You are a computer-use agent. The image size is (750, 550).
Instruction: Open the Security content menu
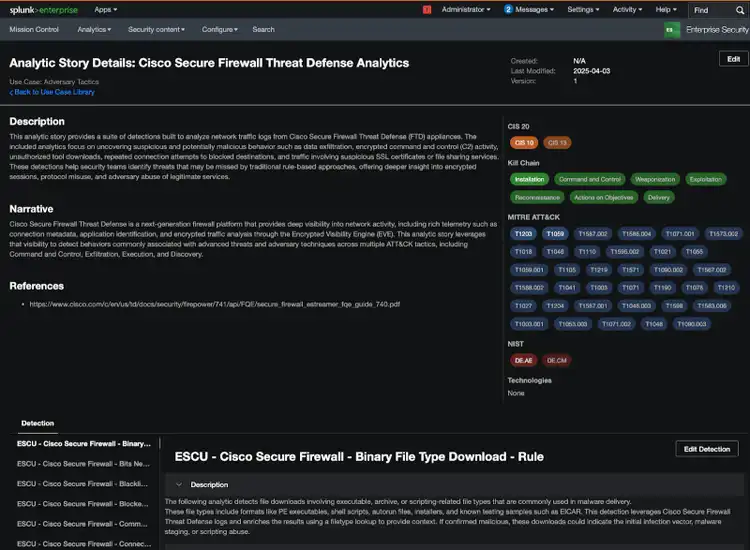158,30
